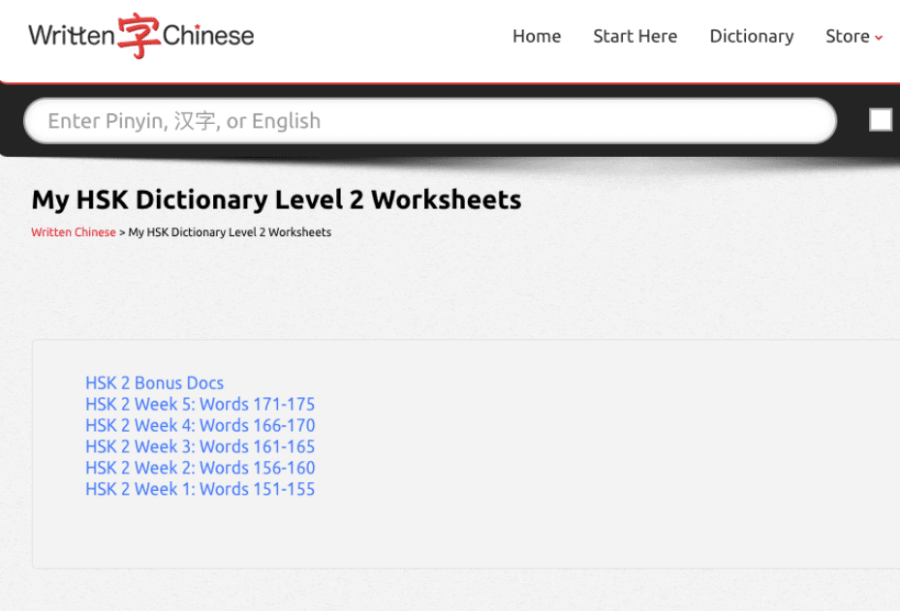Click the breadcrumb's current page text
Image resolution: width=900 pixels, height=611 pixels.
pyautogui.click(x=230, y=232)
